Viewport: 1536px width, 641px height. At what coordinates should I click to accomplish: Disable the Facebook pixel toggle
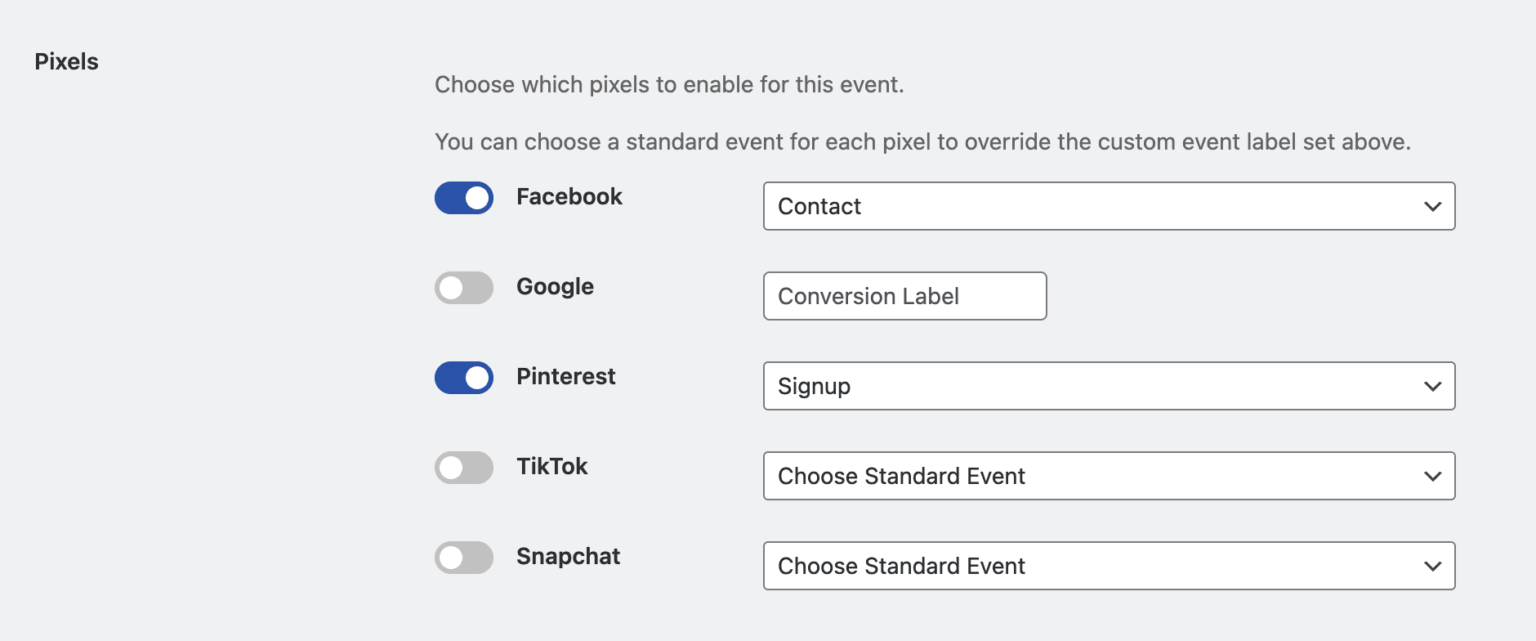[x=464, y=198]
